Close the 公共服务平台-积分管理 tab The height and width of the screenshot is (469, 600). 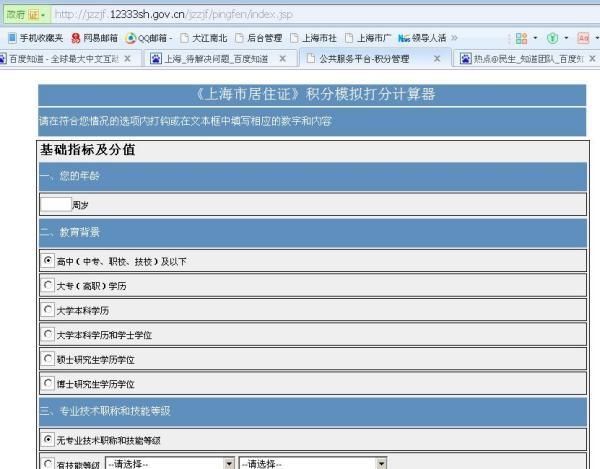437,59
